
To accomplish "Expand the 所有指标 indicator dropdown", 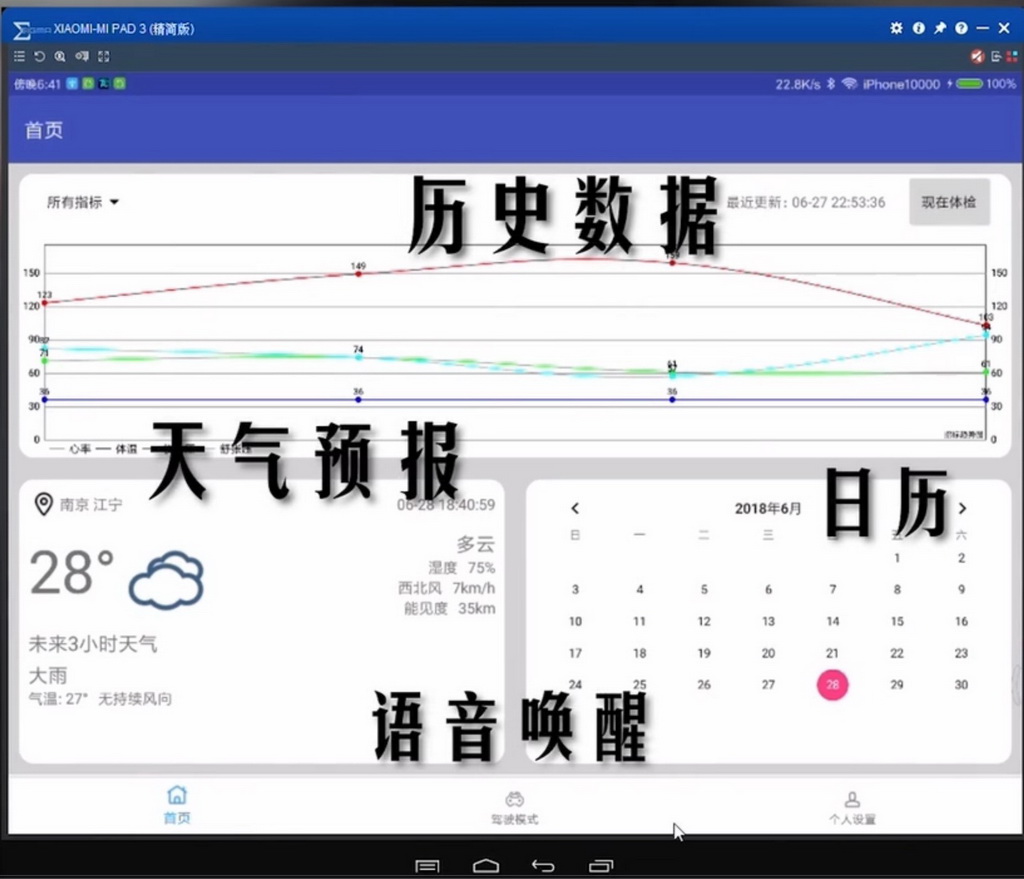I will pos(83,202).
